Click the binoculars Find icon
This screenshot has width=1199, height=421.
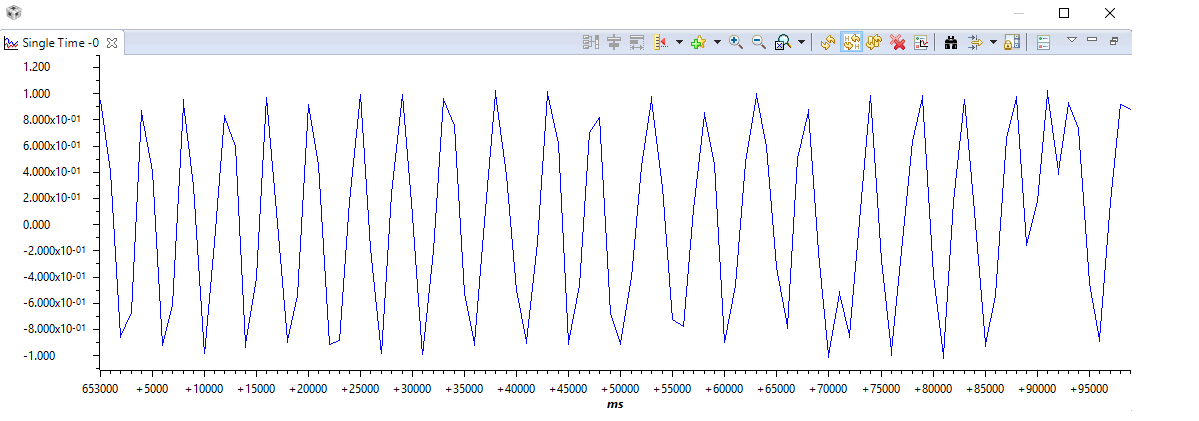[951, 43]
